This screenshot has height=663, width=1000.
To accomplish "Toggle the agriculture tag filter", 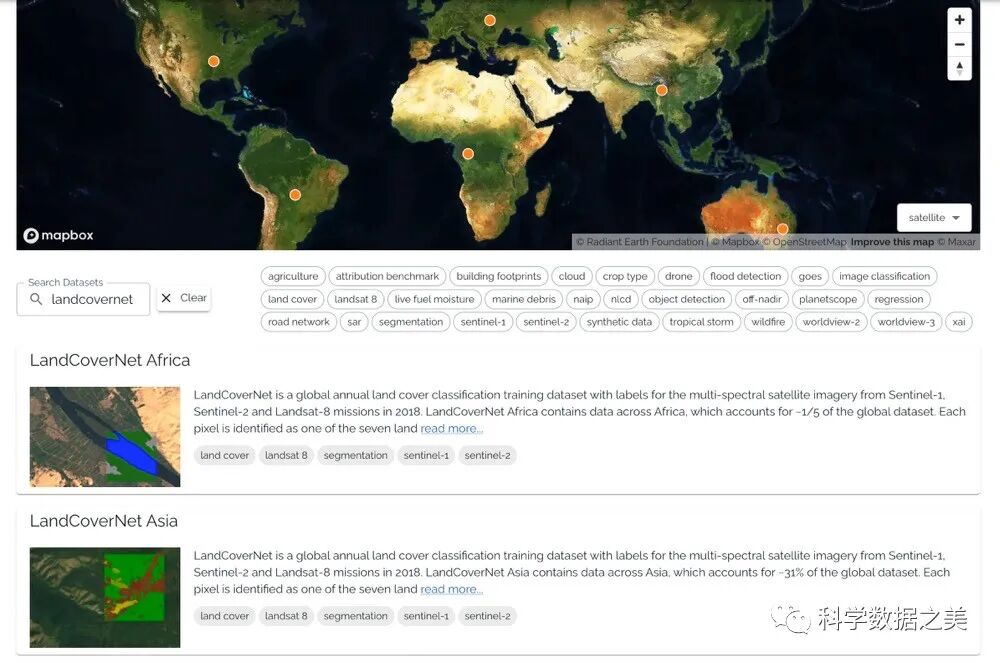I will (x=293, y=277).
